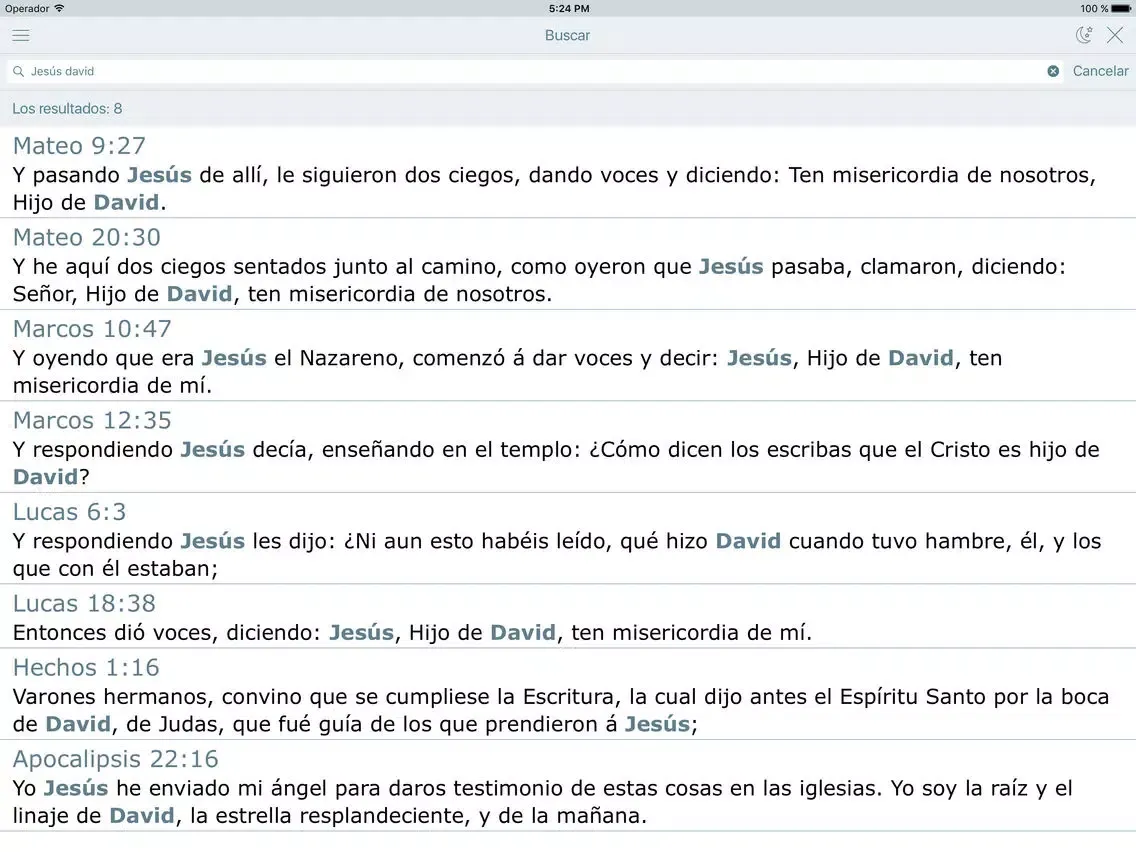The width and height of the screenshot is (1136, 852).
Task: Open the Lucas 6:3 result
Action: [x=568, y=538]
